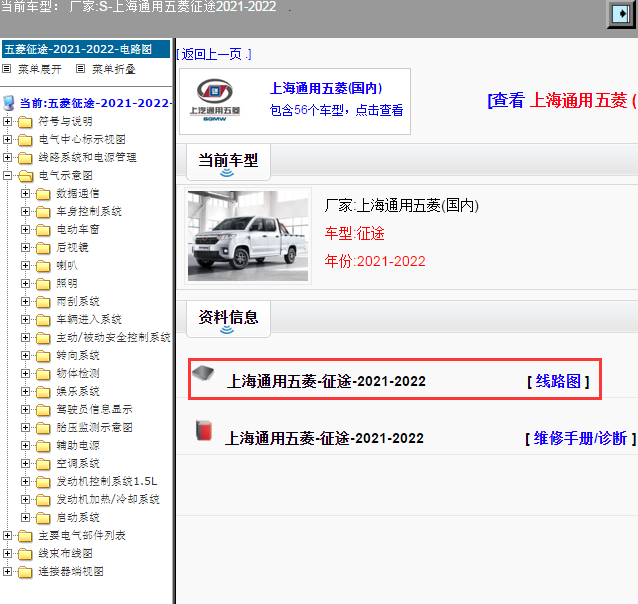Click the folder icon of 雨刮系统
Screen dimensions: 638x604
(43, 302)
